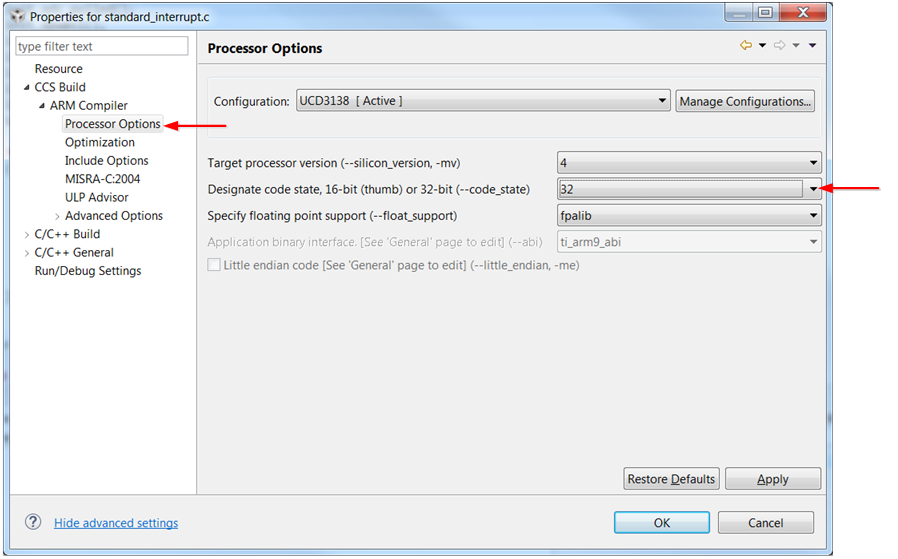Screen dimensions: 898x559
Task: Click the back navigation arrow icon
Action: point(746,45)
